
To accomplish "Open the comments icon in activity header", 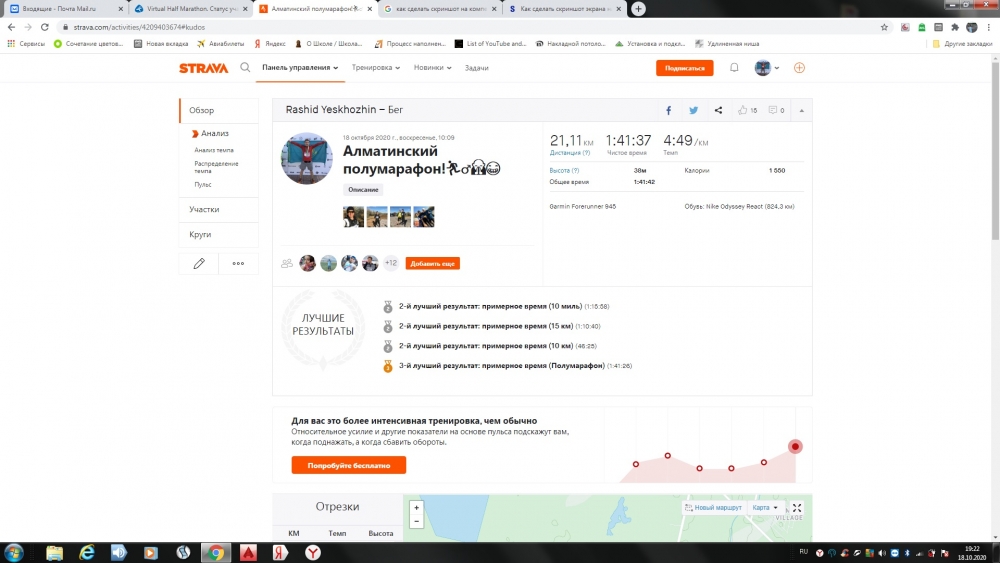I will pos(776,110).
